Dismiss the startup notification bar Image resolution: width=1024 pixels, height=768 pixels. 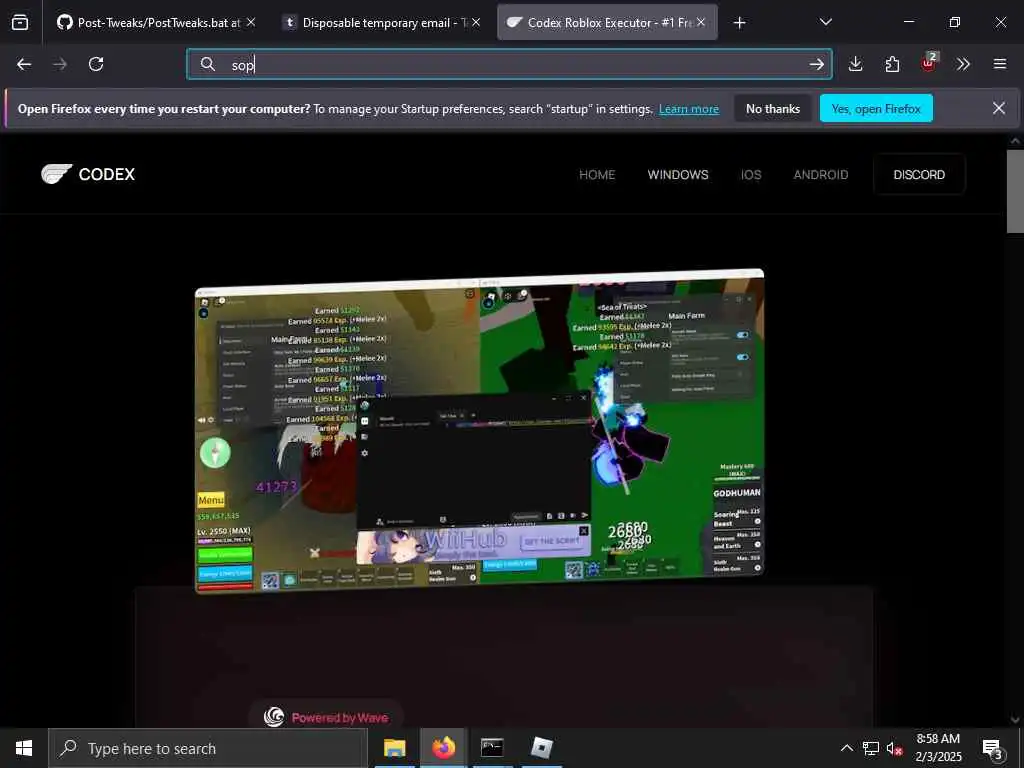tap(999, 108)
